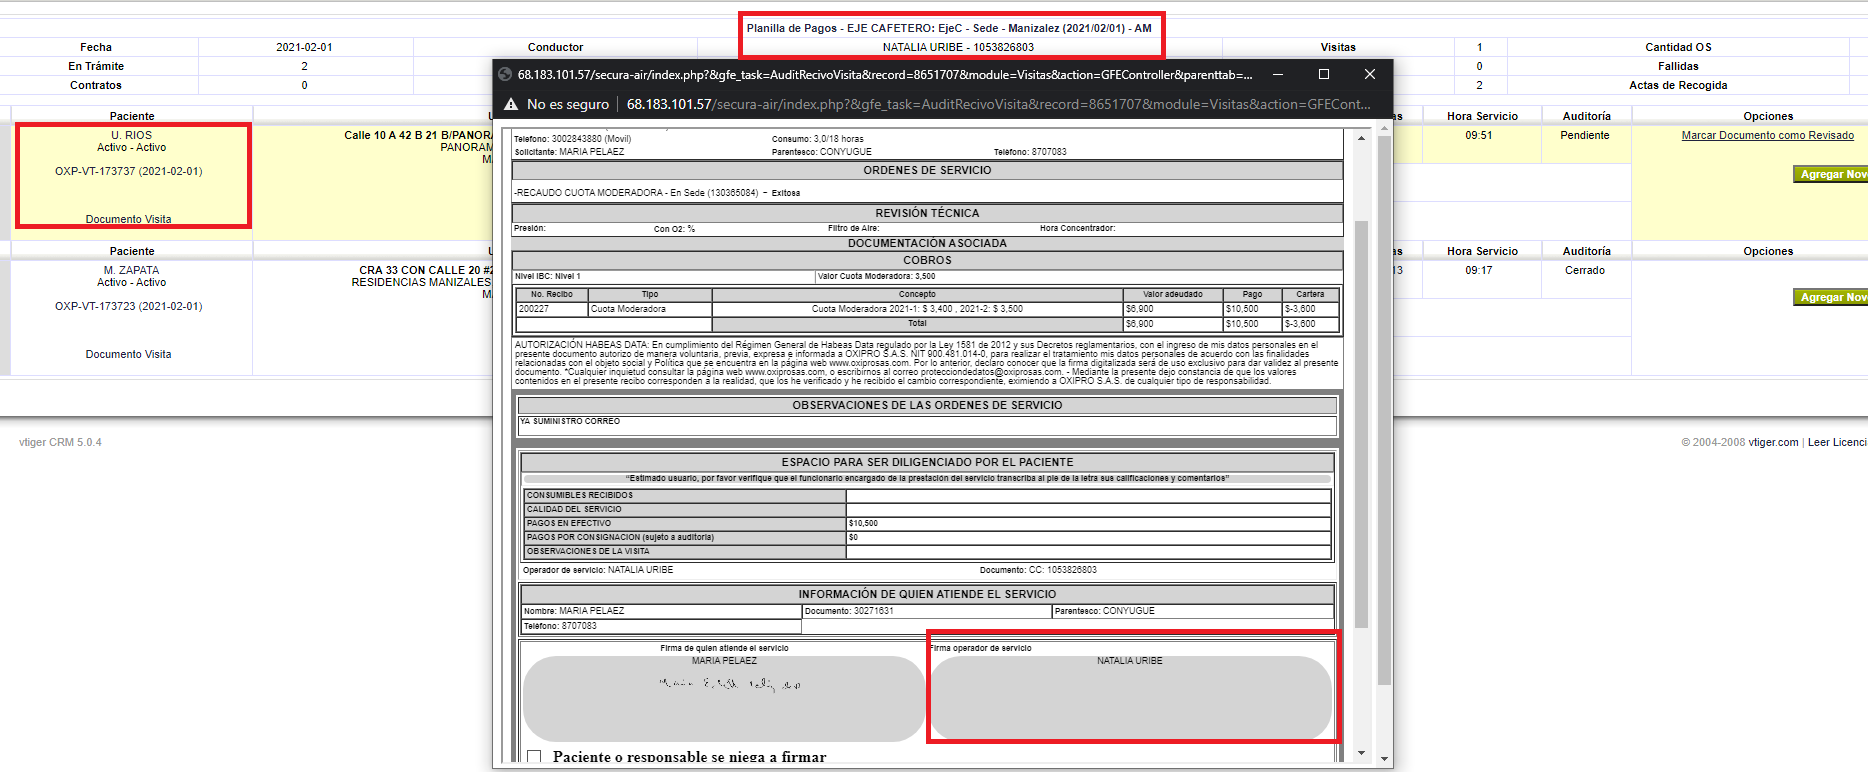Click 'Documento: CC: 1053826803' operator text
This screenshot has width=1868, height=772.
click(x=1038, y=570)
